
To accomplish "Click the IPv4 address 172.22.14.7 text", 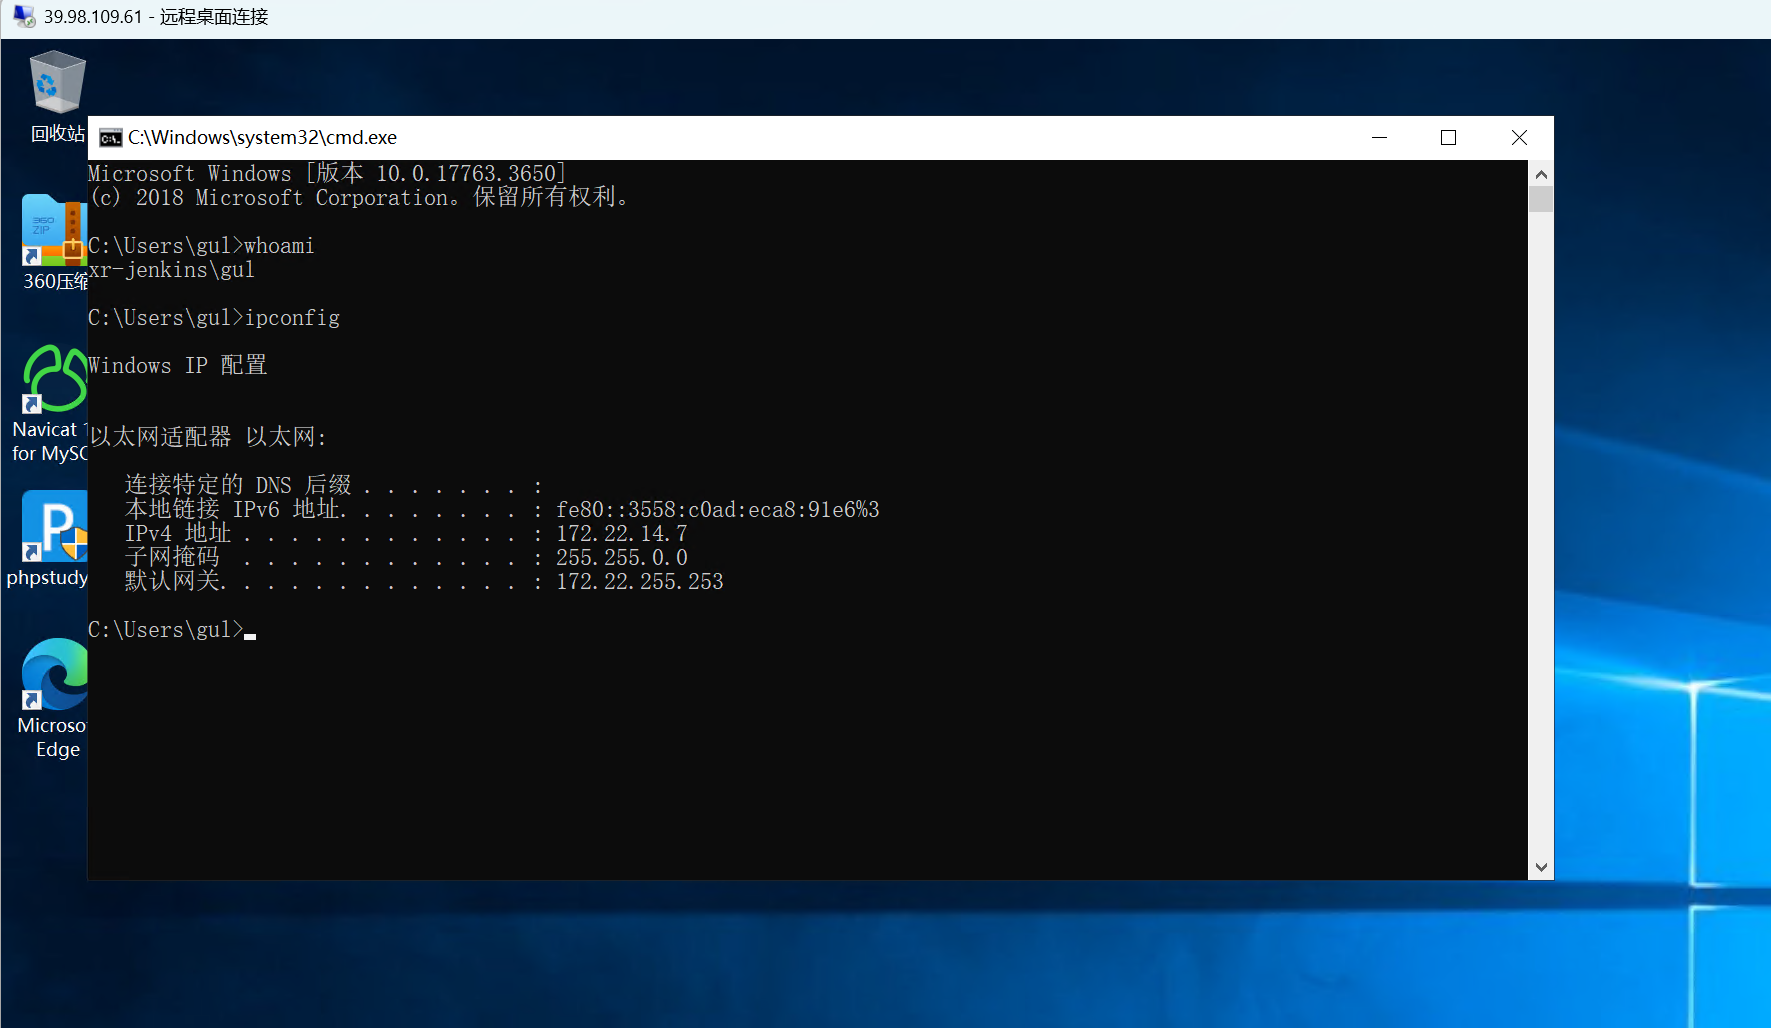I will pos(621,534).
